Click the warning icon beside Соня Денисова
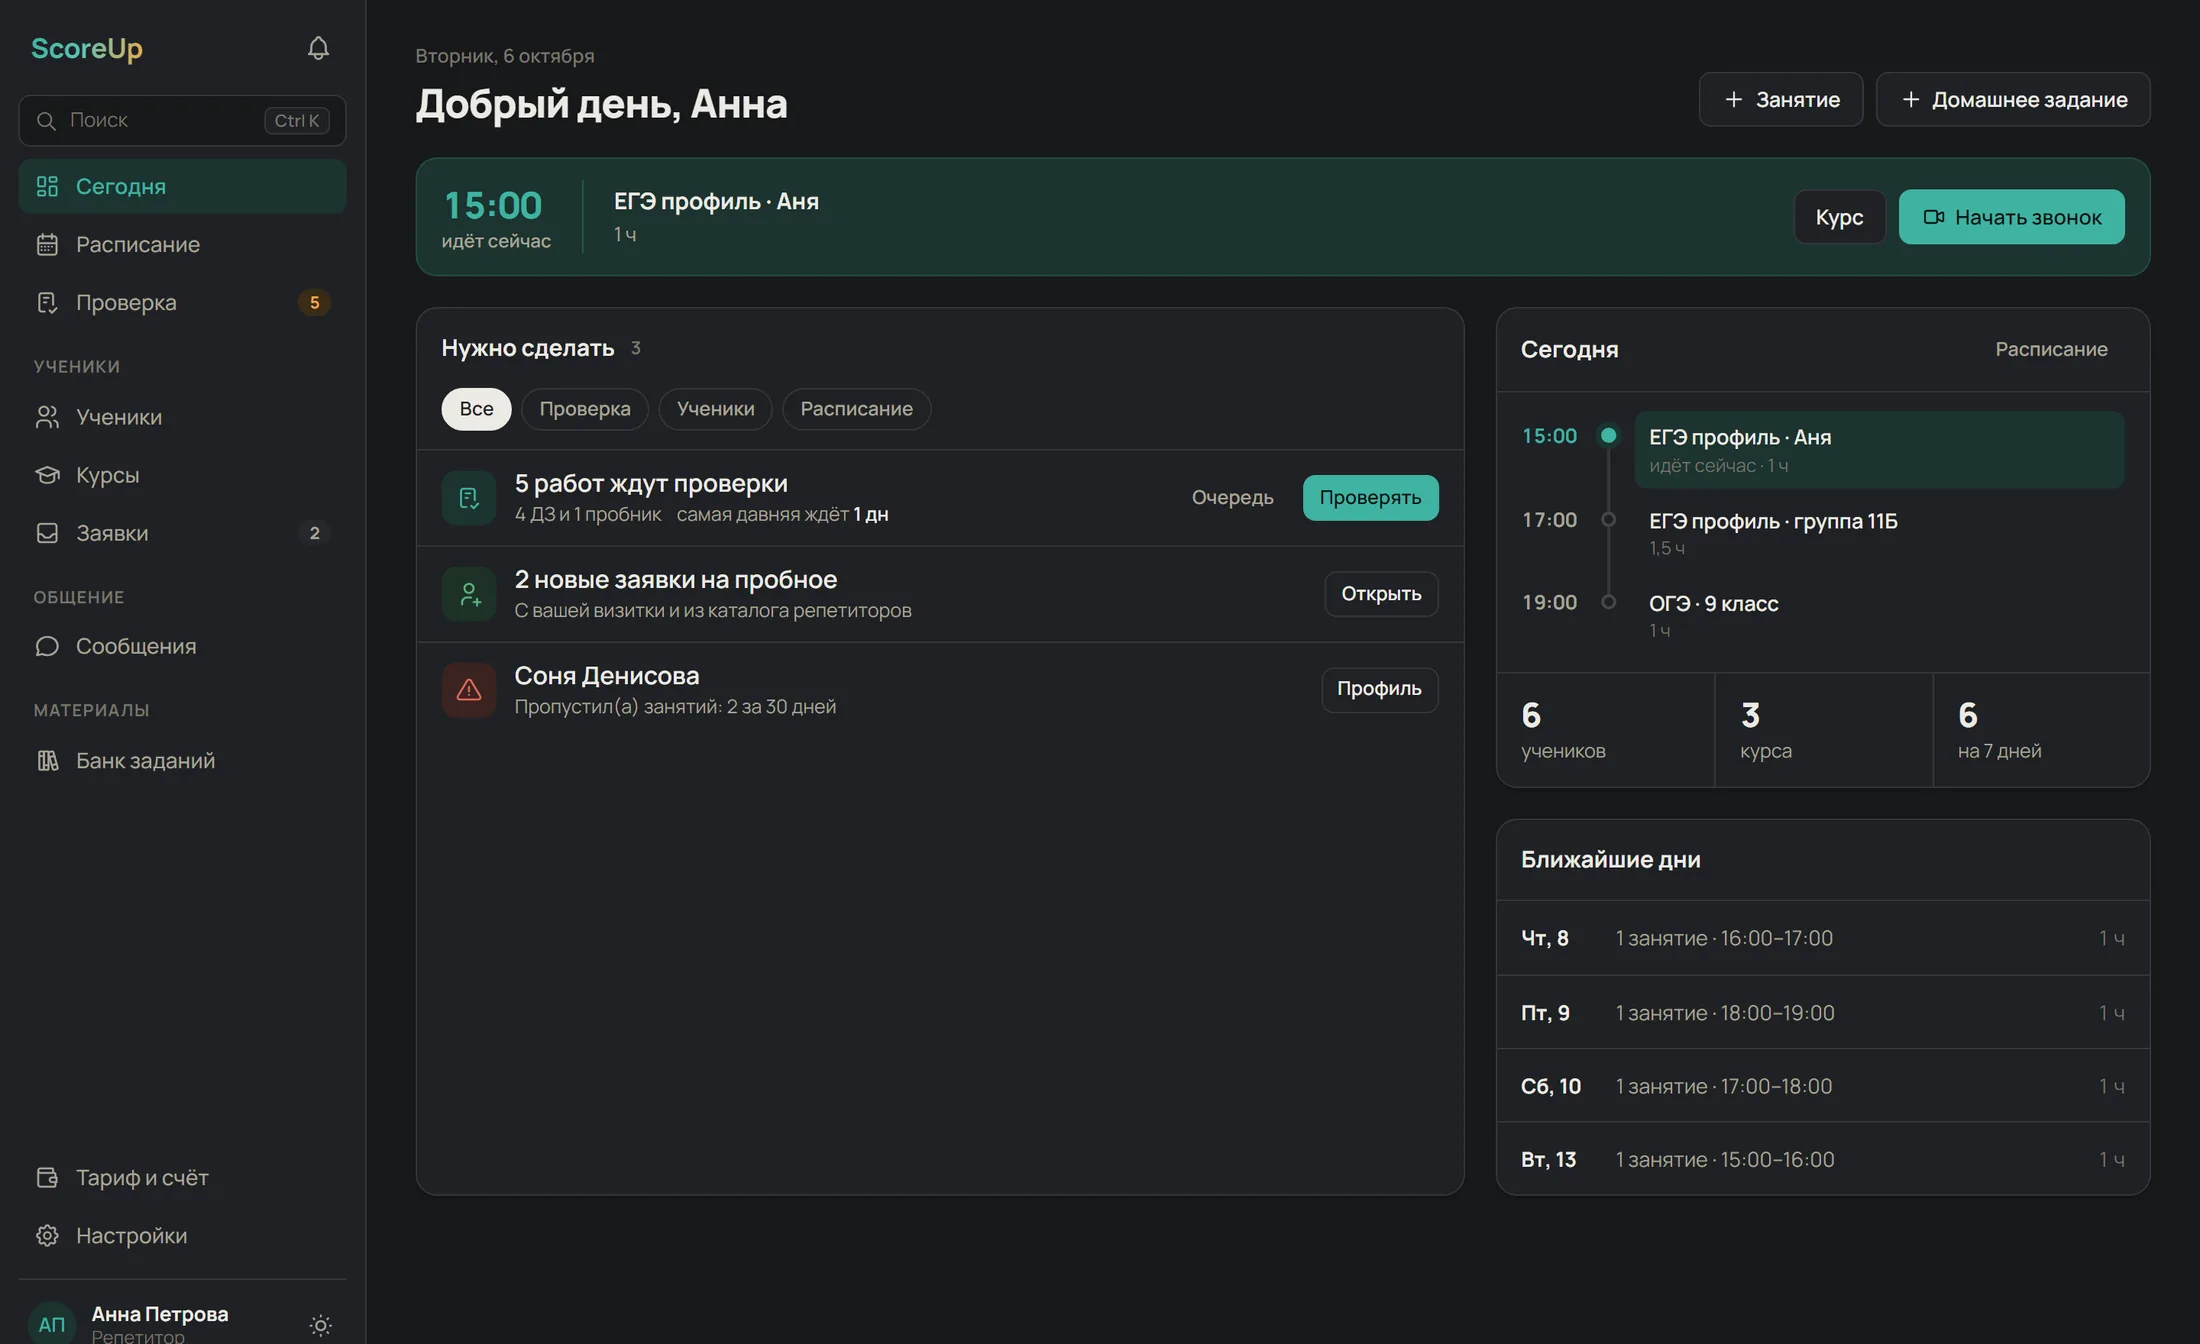Screen dimensions: 2200x1344 (x=469, y=690)
